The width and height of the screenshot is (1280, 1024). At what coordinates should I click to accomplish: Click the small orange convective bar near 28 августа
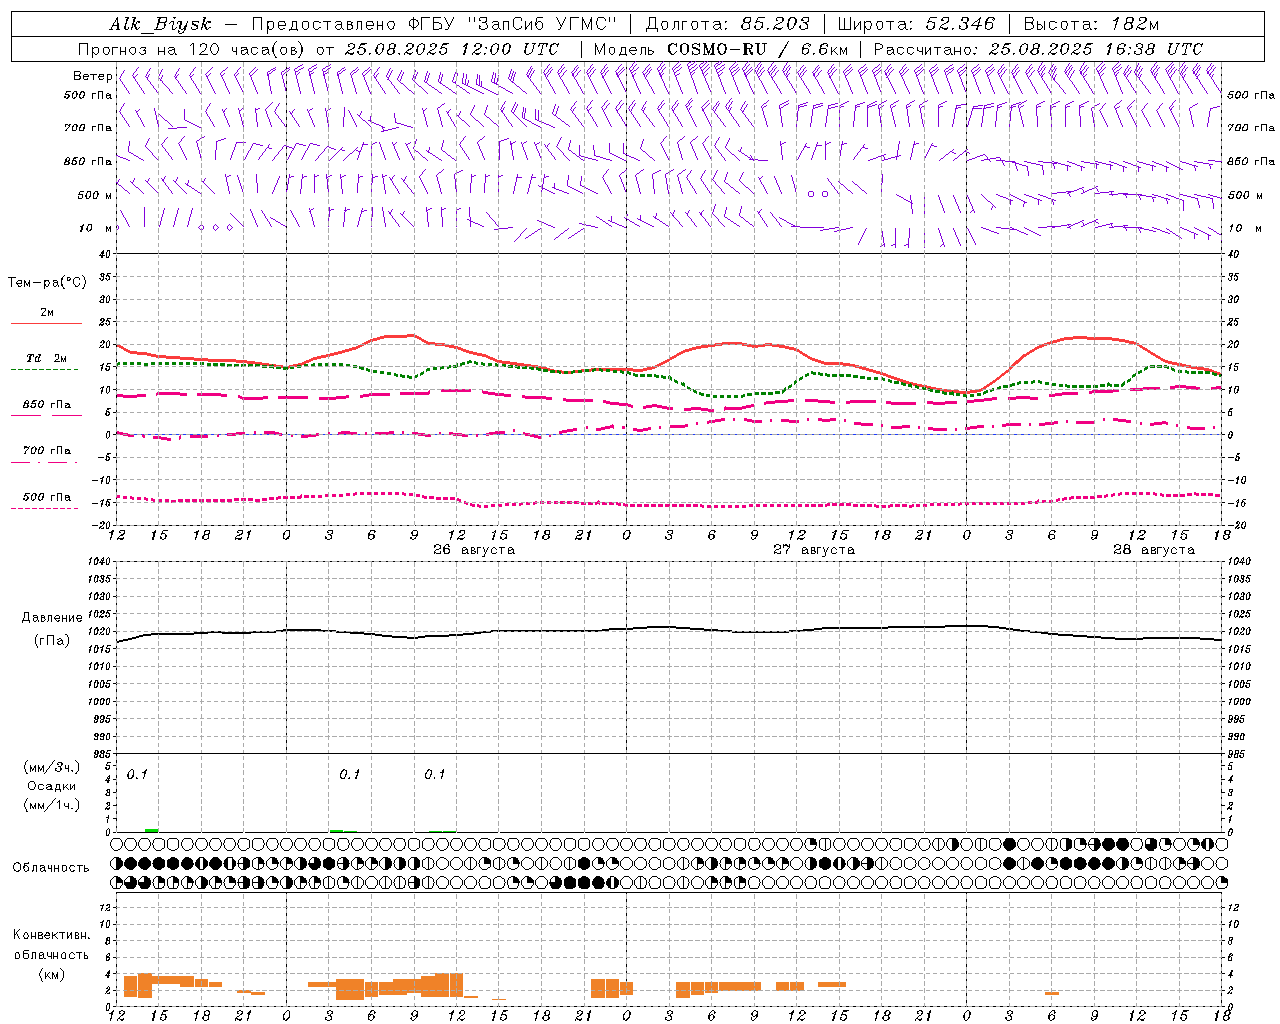[1052, 993]
